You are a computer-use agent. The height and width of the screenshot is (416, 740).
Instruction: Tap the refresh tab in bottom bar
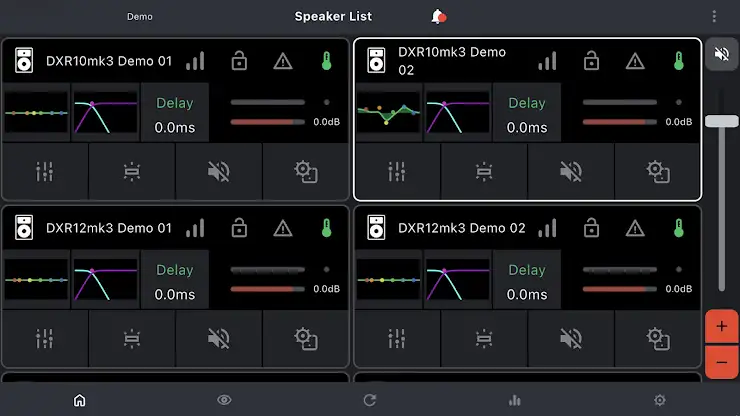coord(370,400)
